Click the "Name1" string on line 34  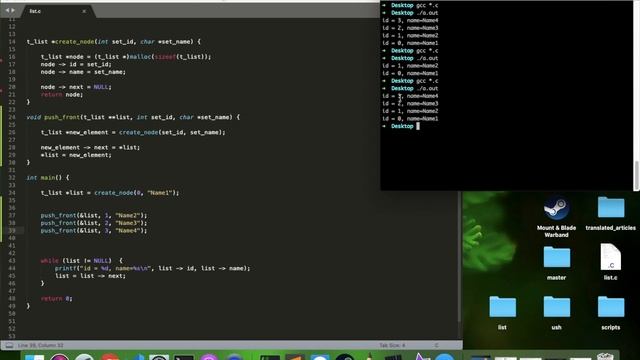(161, 193)
